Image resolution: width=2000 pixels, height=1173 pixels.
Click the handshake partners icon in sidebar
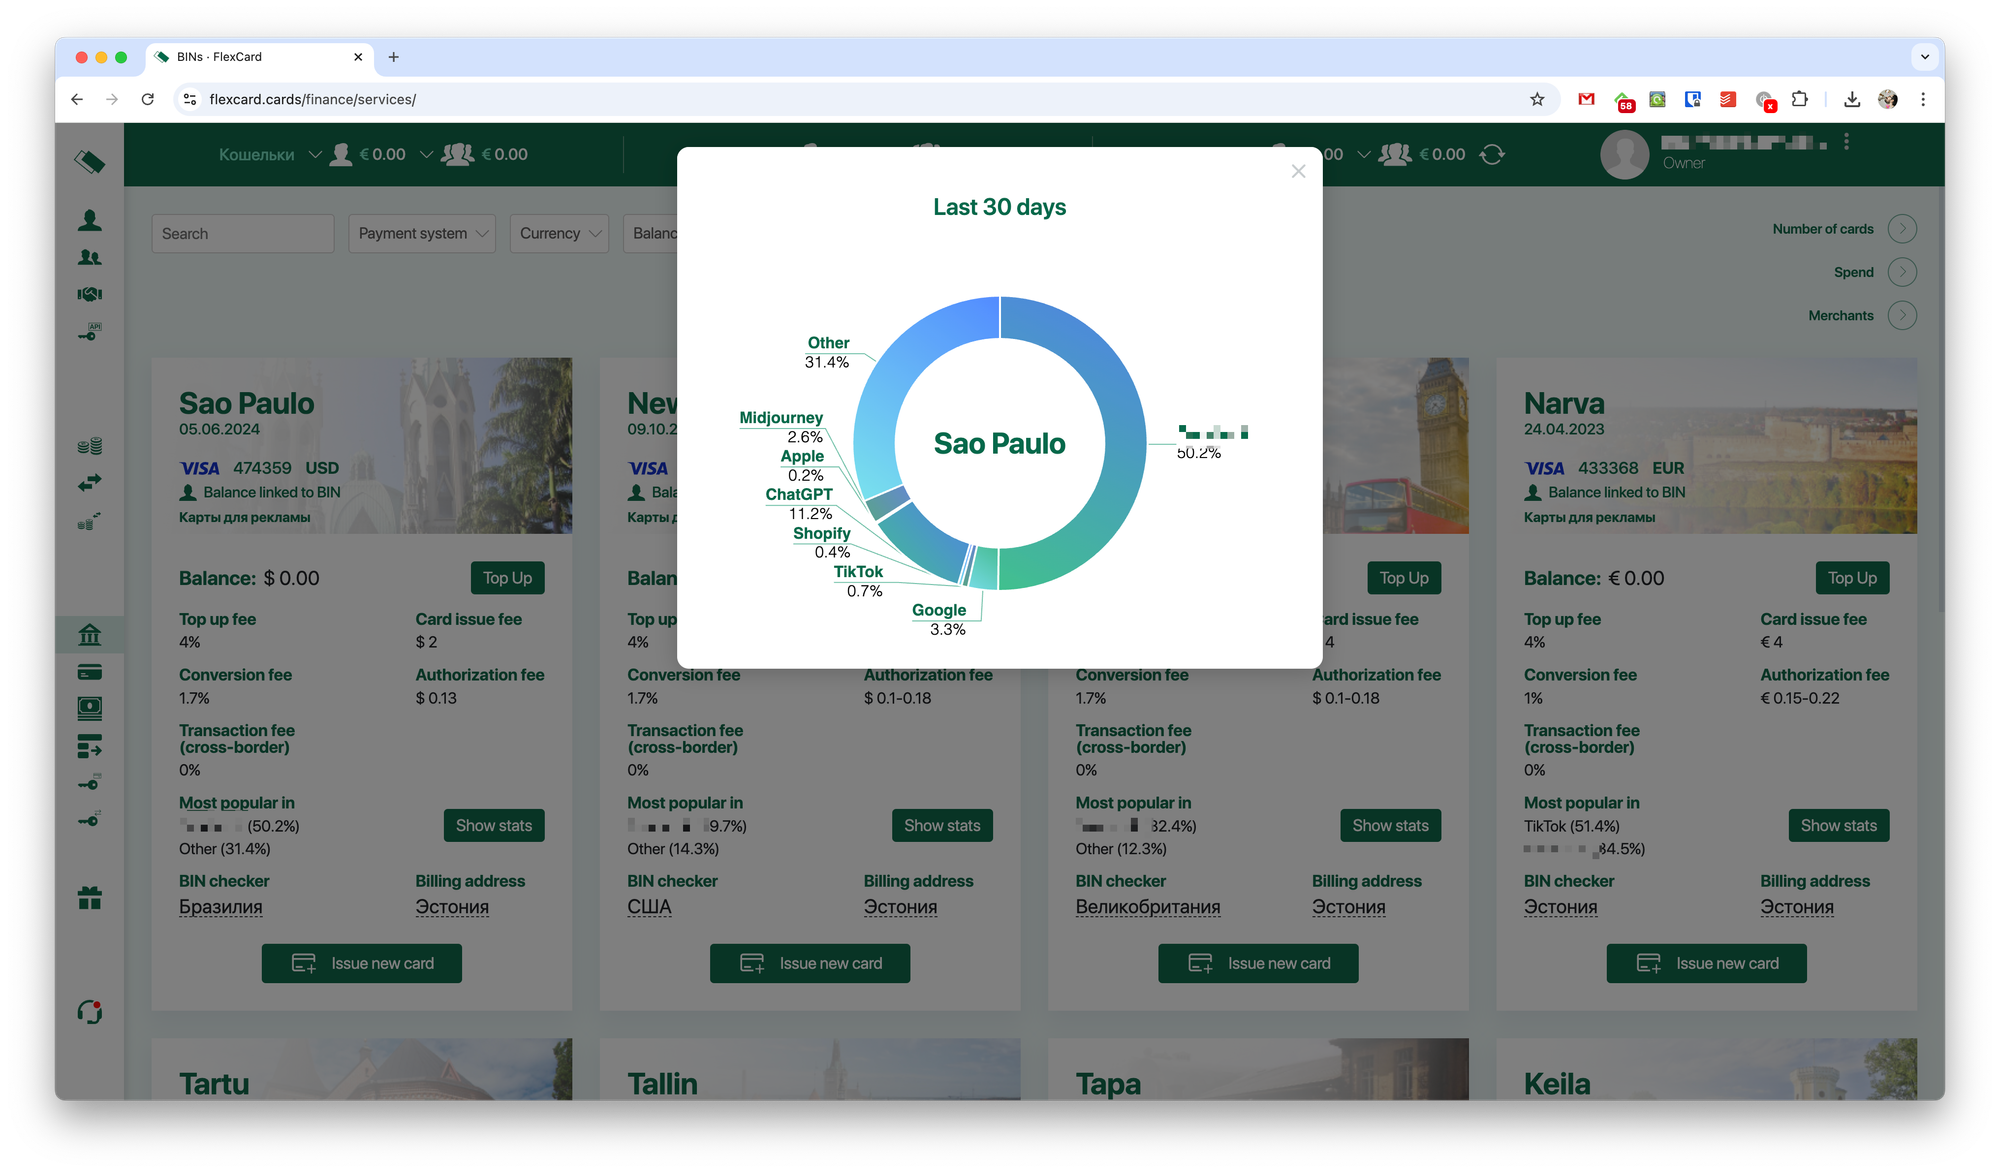point(90,294)
